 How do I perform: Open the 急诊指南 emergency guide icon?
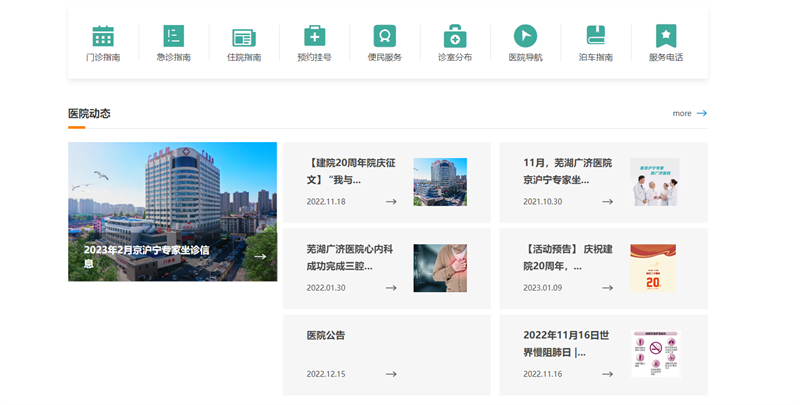click(x=174, y=36)
